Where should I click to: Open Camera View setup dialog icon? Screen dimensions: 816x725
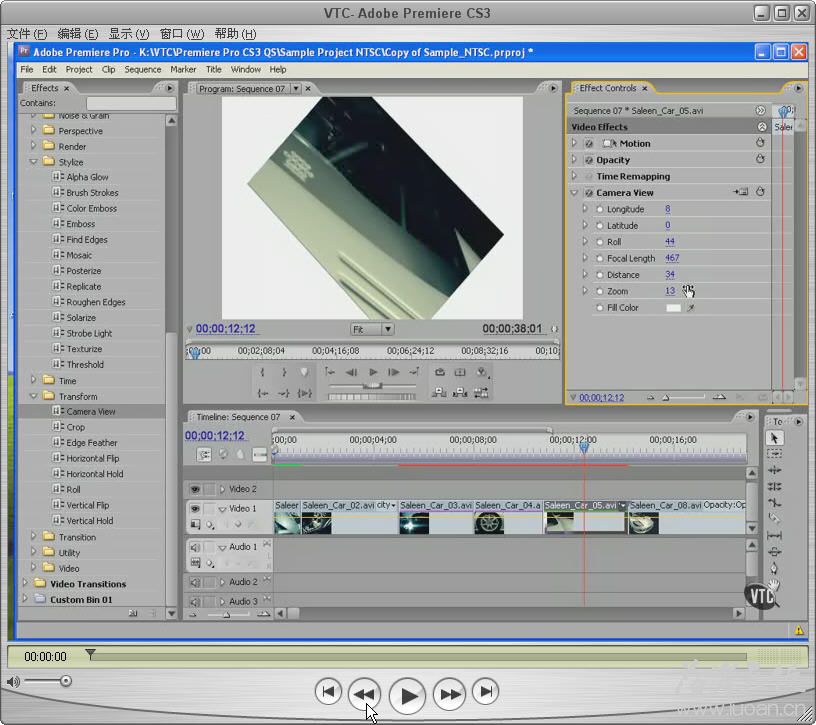(741, 192)
